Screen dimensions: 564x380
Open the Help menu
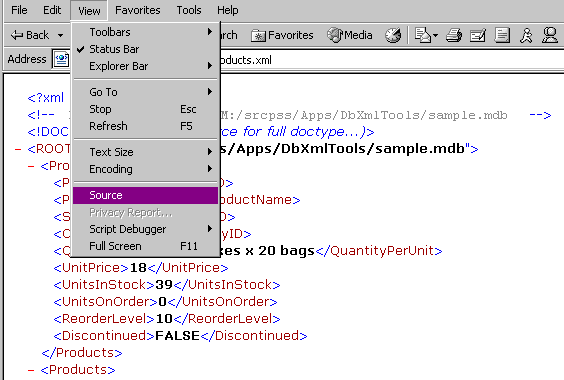coord(228,10)
